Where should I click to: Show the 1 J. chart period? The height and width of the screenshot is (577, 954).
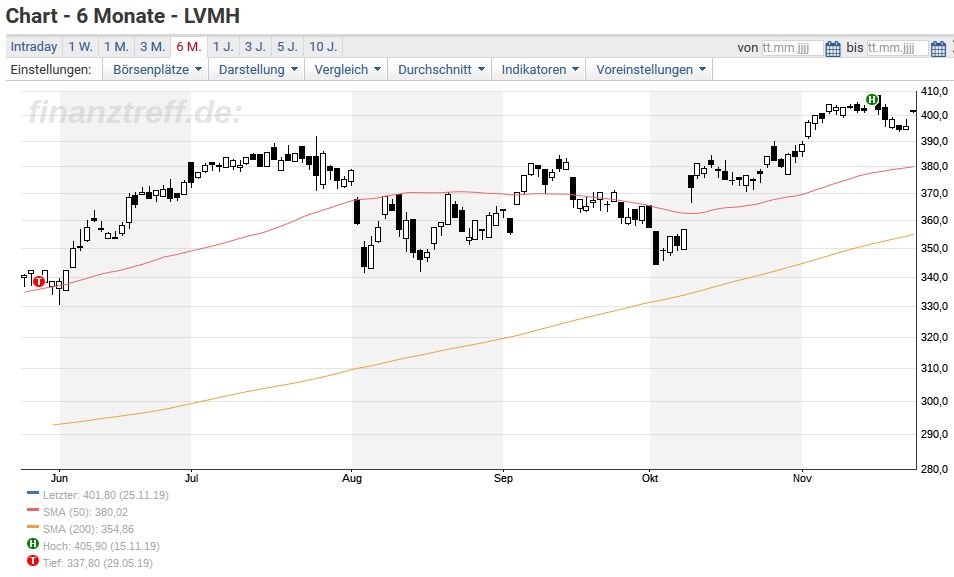tap(223, 47)
